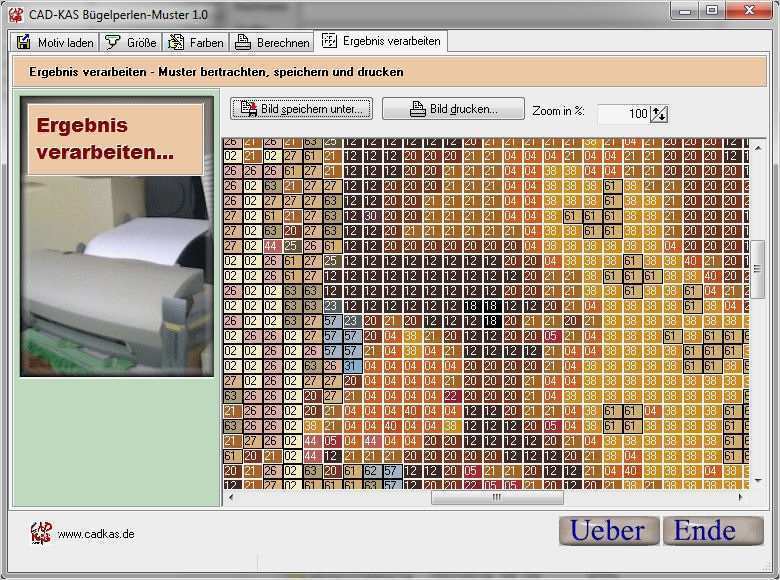Image resolution: width=780 pixels, height=580 pixels.
Task: Click the vertical scrollbar thumb
Action: pyautogui.click(x=758, y=269)
